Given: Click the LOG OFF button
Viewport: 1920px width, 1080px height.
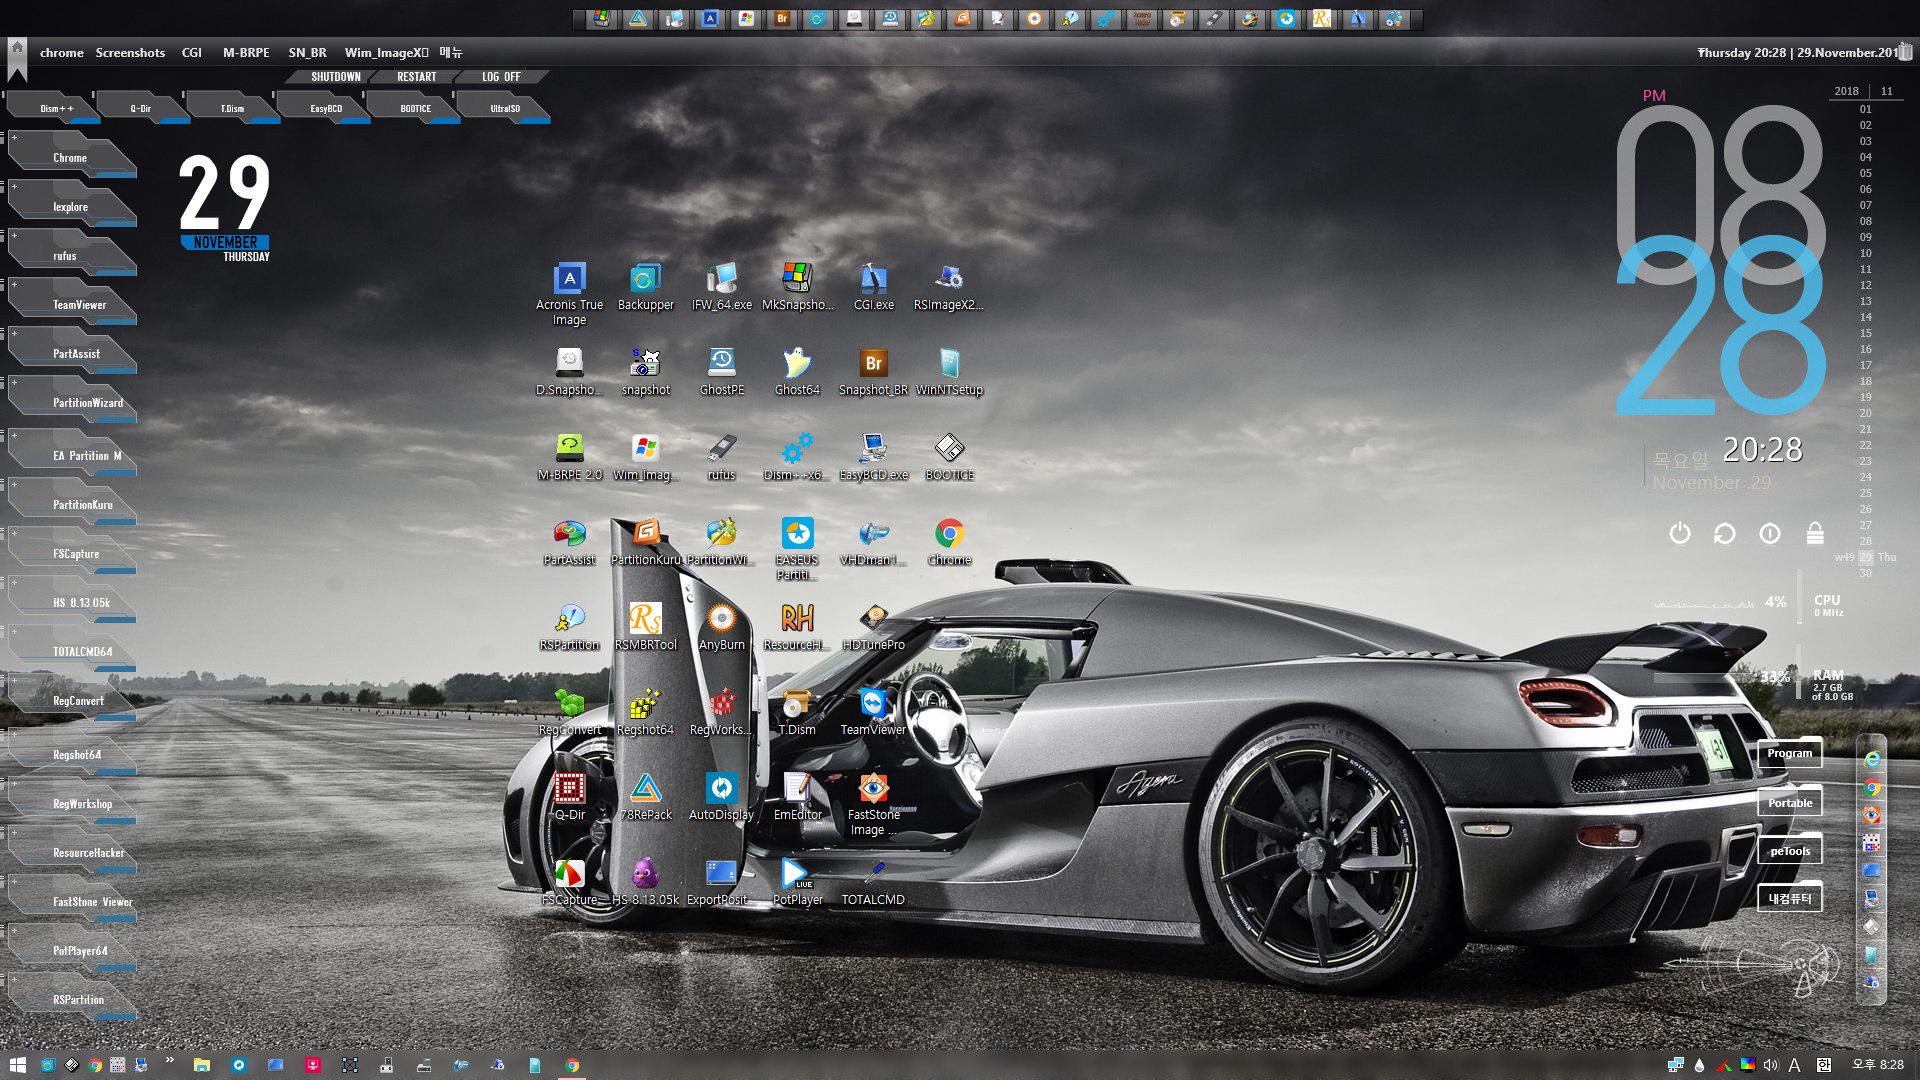Looking at the screenshot, I should click(x=501, y=77).
